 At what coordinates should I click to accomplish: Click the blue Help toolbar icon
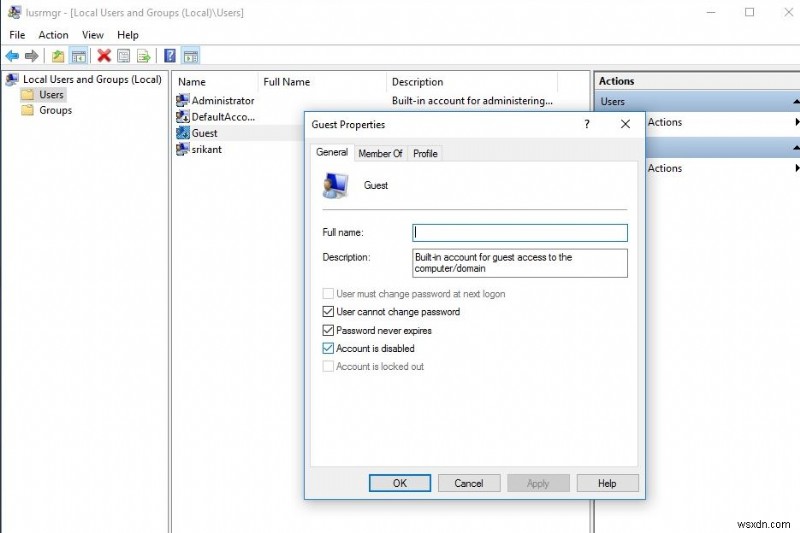(170, 56)
